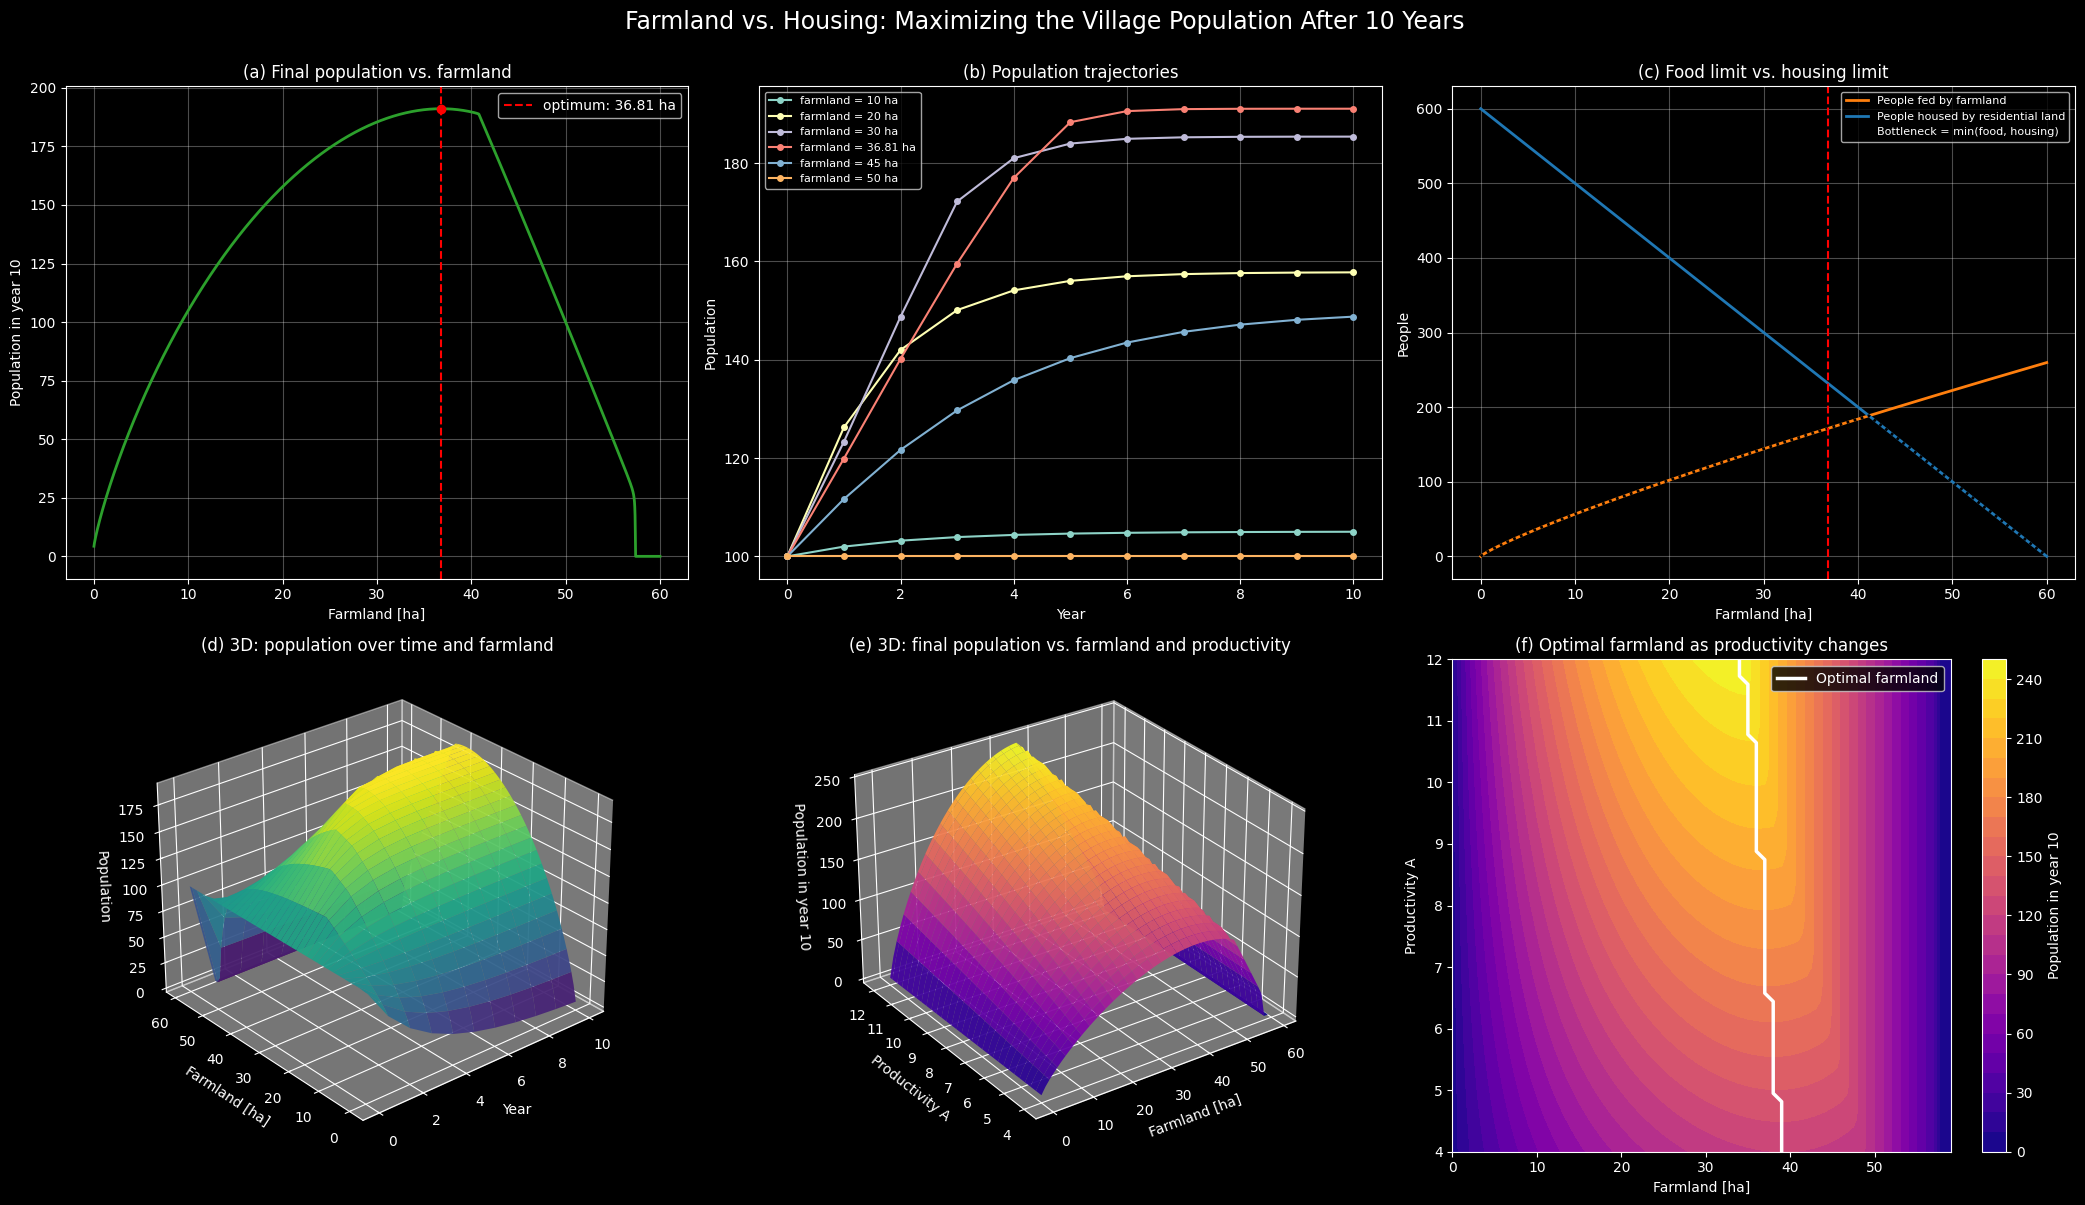Click the 'Productivity A' axis label in 3D plot (e)

910,1088
